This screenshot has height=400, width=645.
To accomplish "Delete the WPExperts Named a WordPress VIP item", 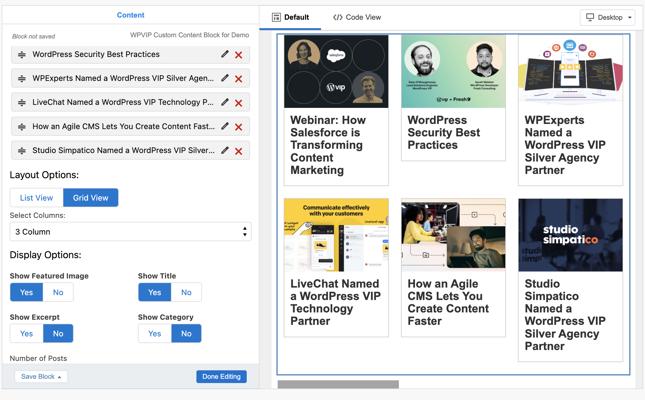I will [x=239, y=79].
